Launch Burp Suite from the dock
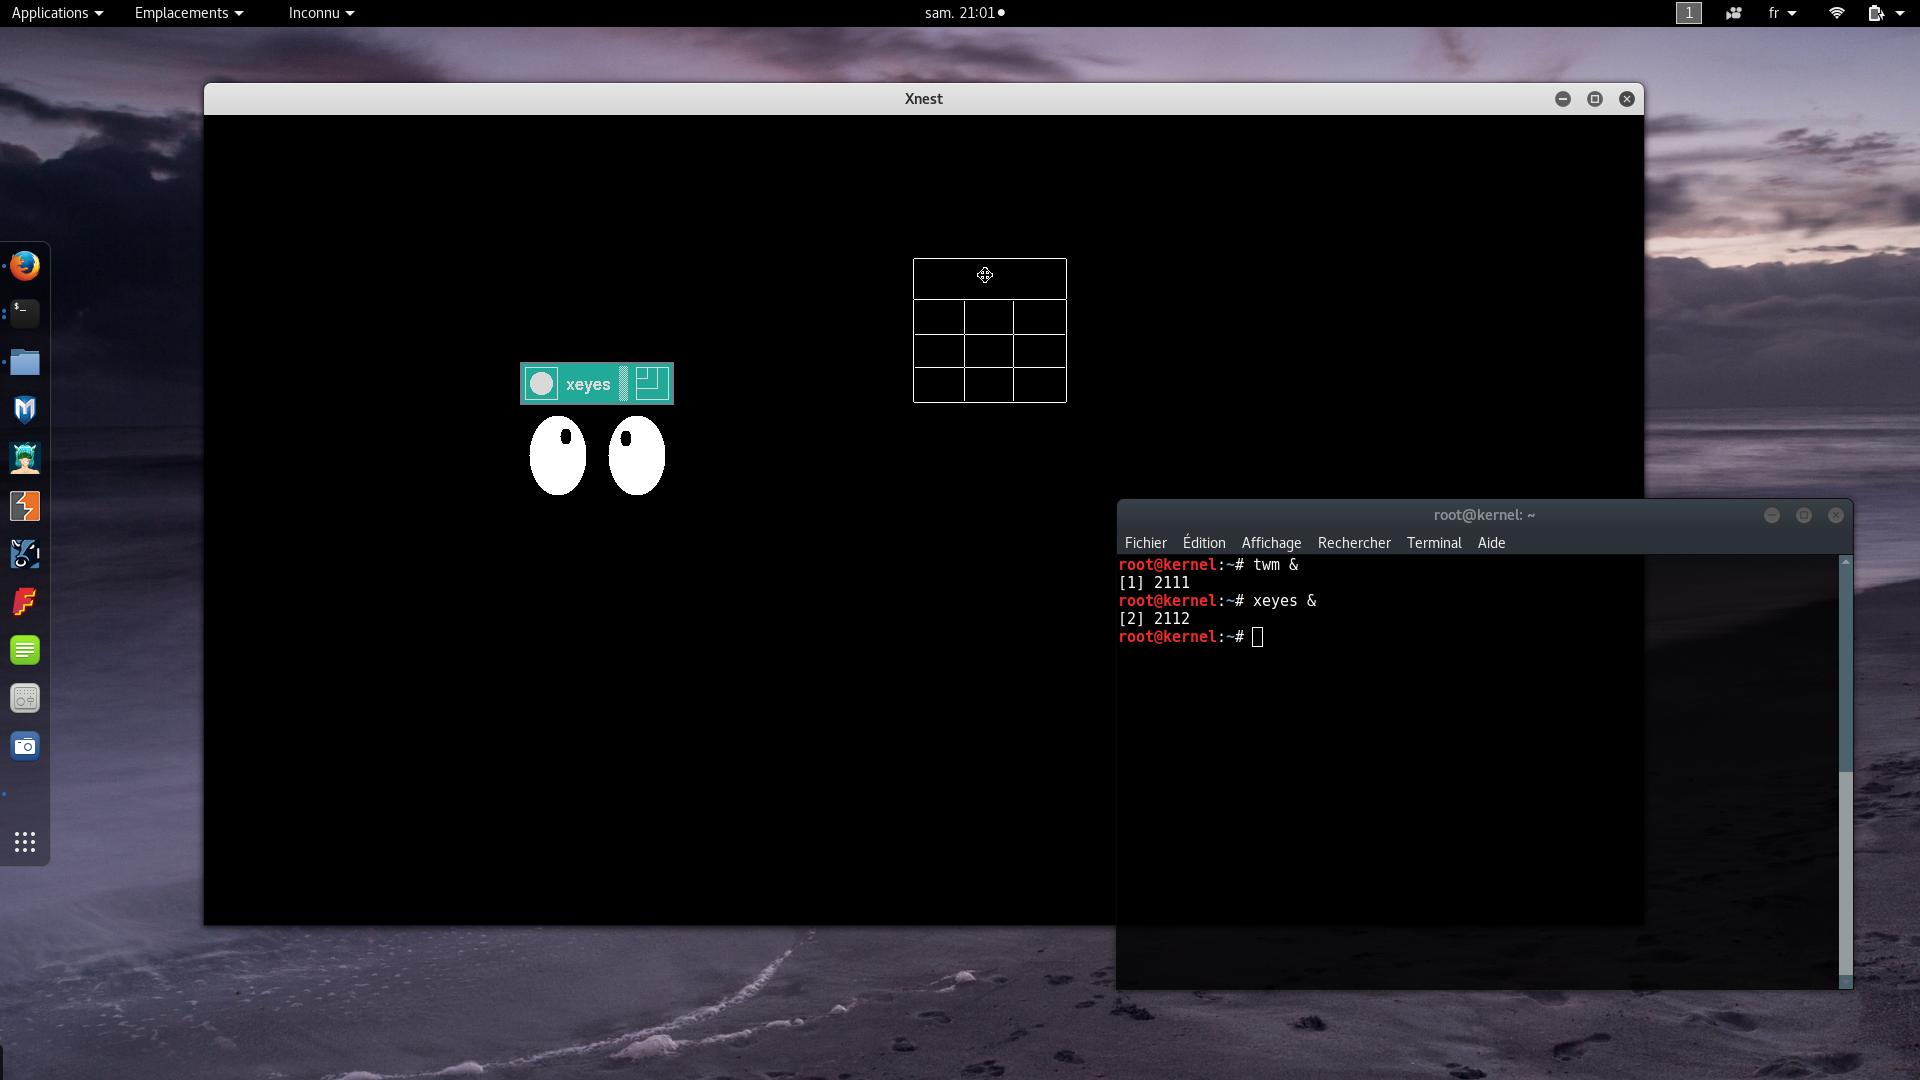This screenshot has width=1920, height=1080. pos(25,506)
